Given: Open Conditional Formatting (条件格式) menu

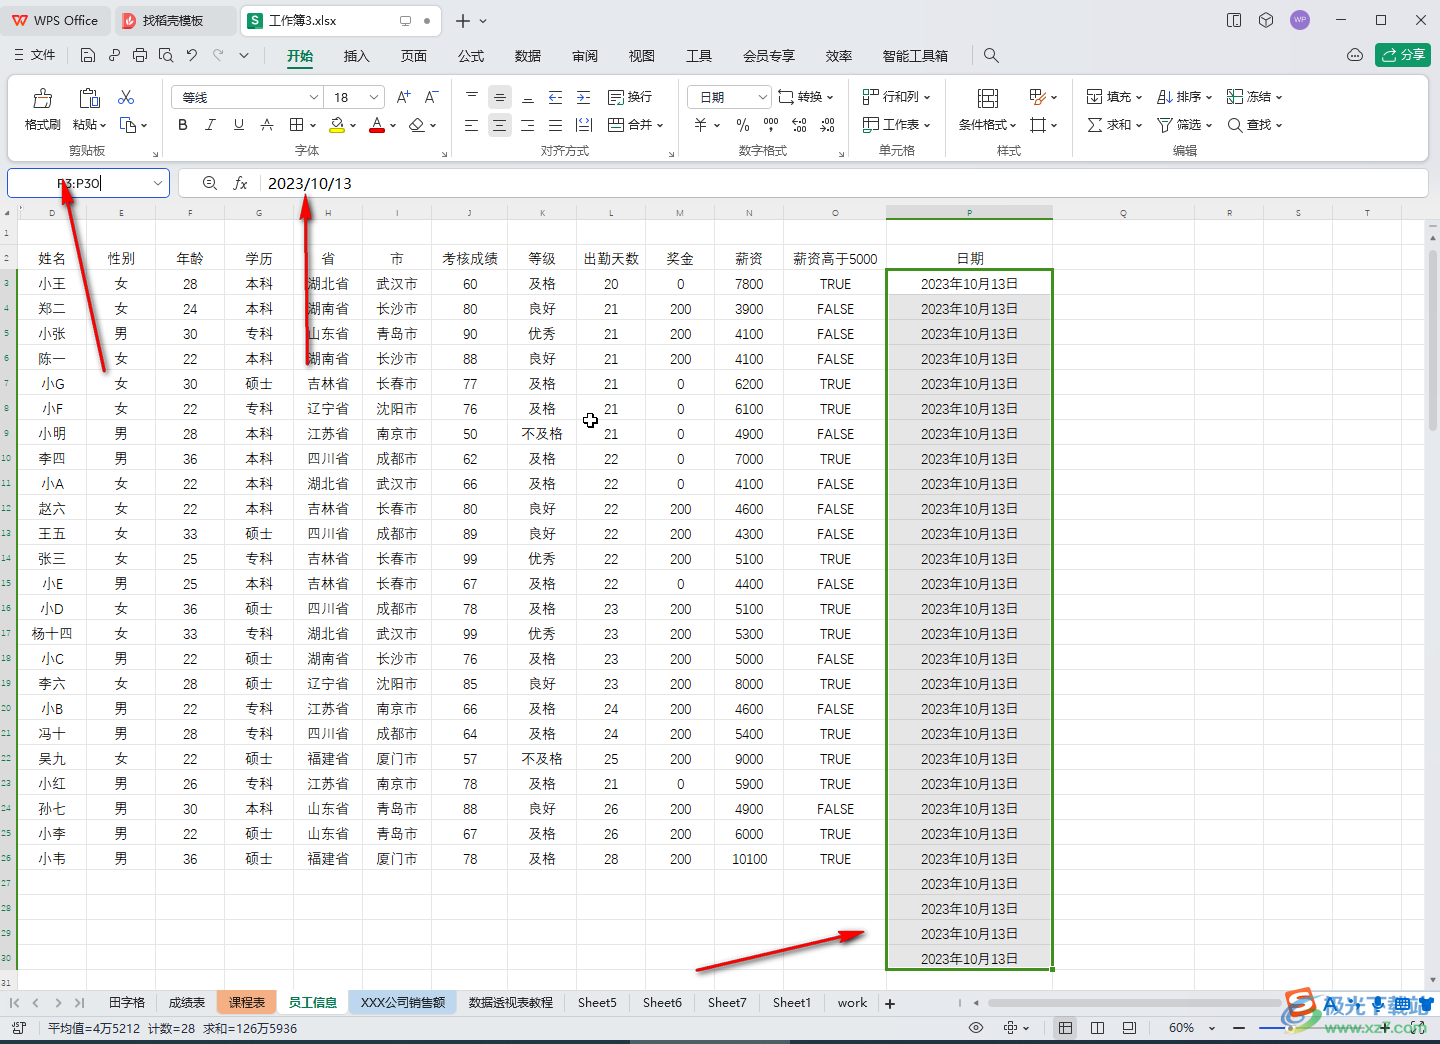Looking at the screenshot, I should 988,109.
